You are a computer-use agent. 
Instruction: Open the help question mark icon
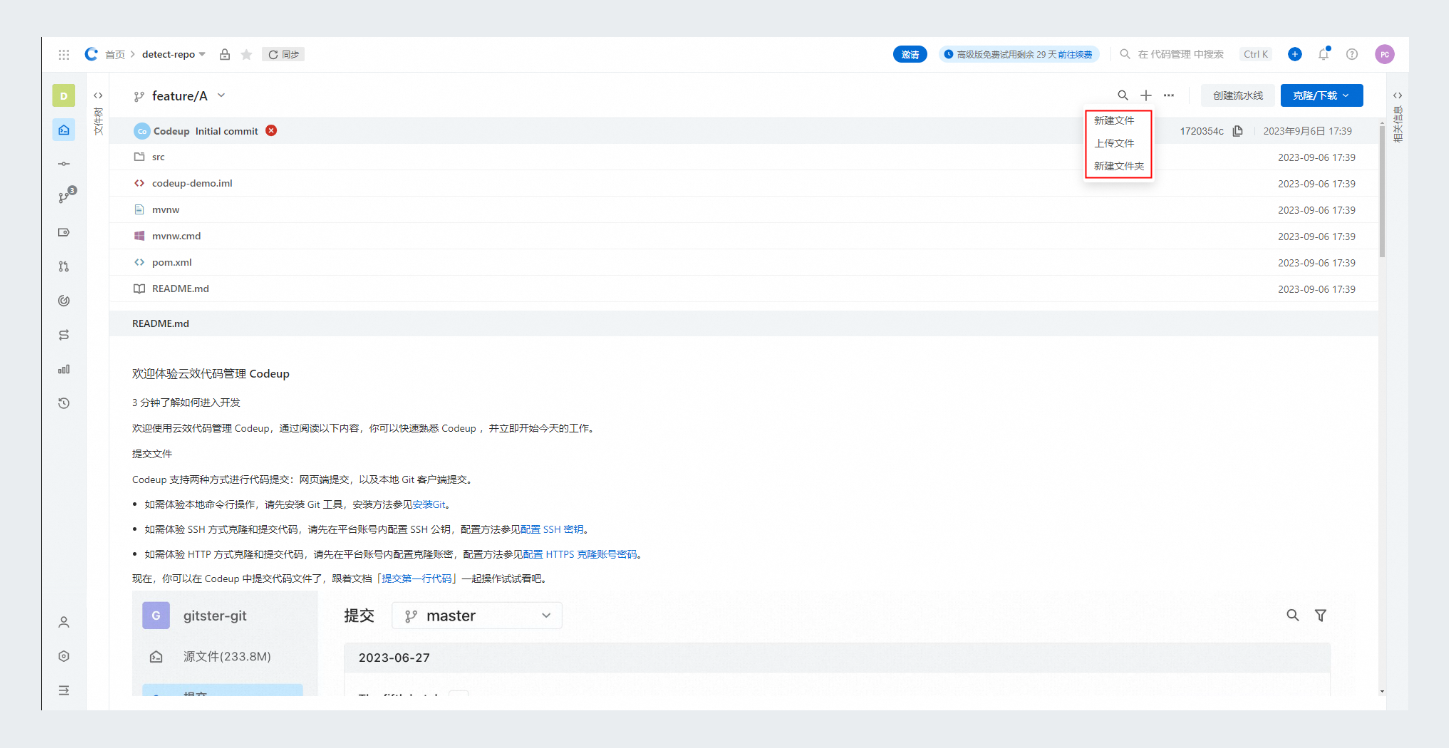coord(1352,54)
